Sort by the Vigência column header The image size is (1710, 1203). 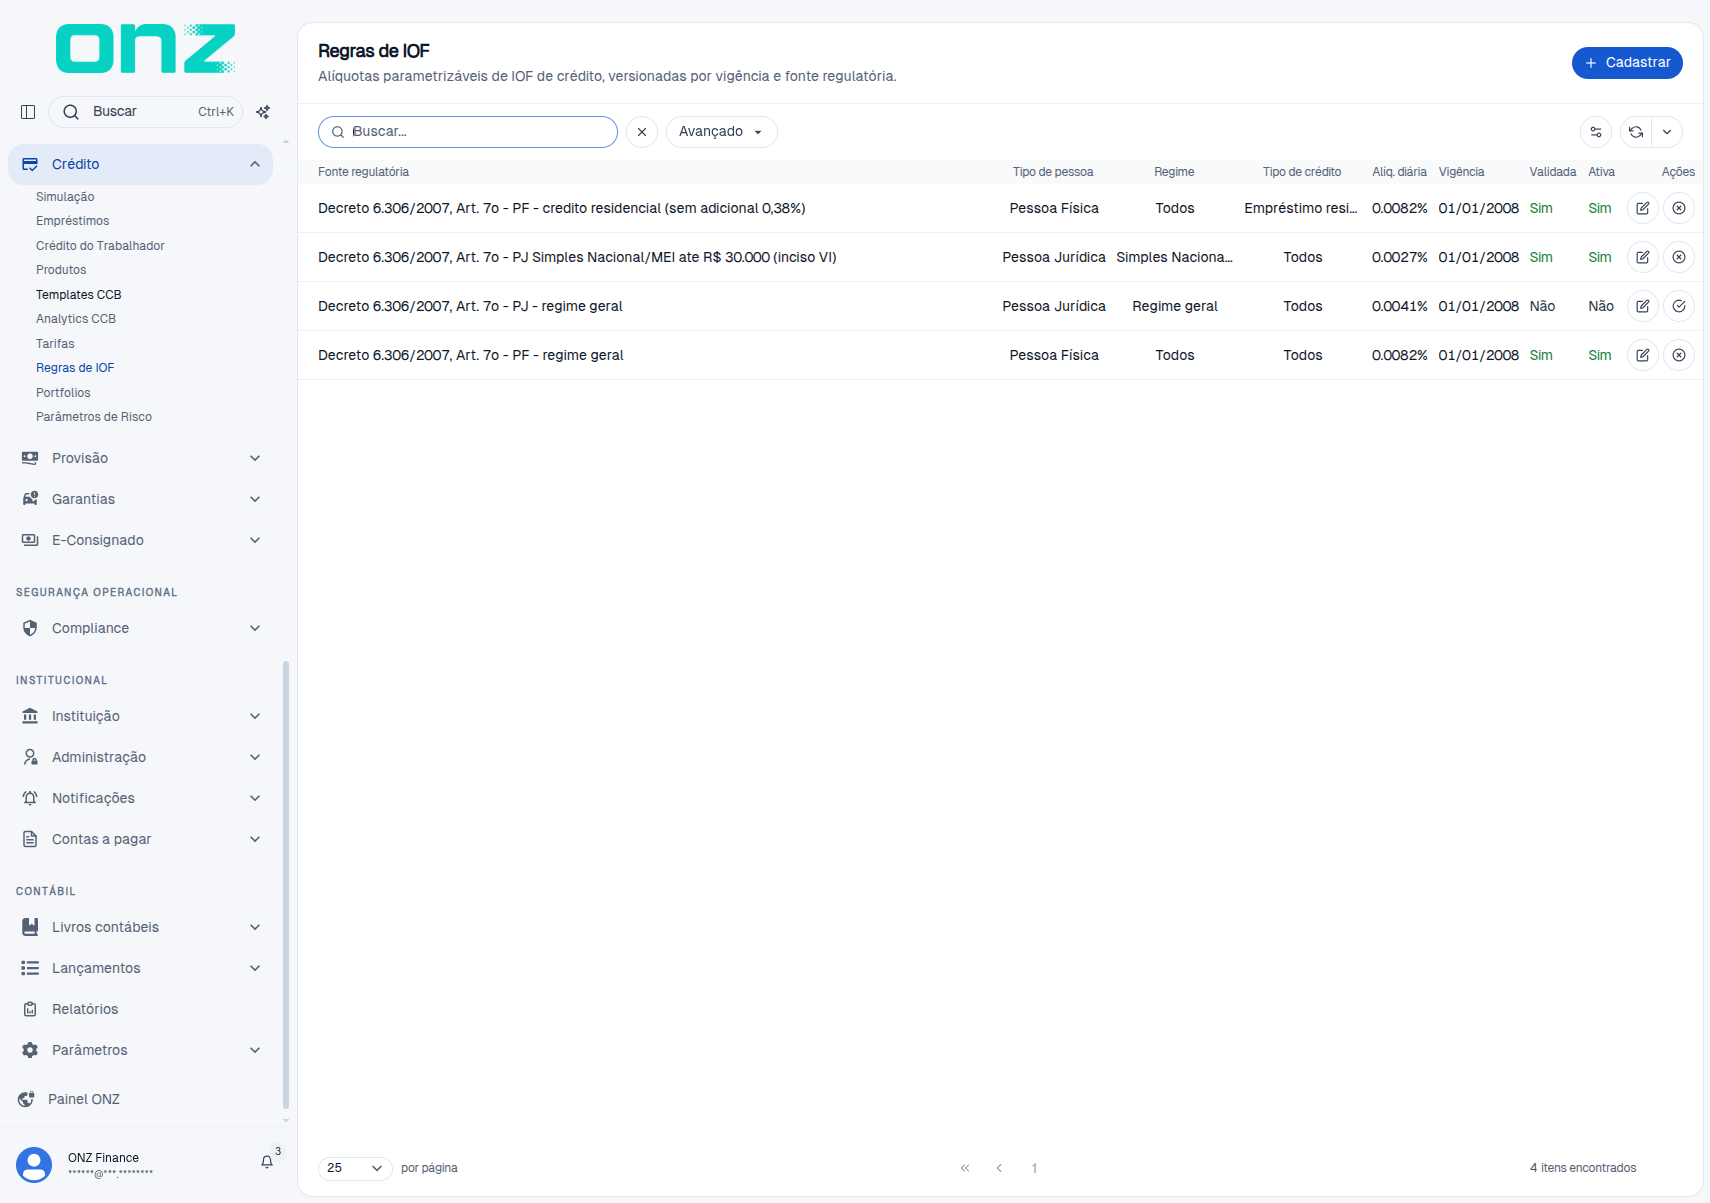point(1461,172)
